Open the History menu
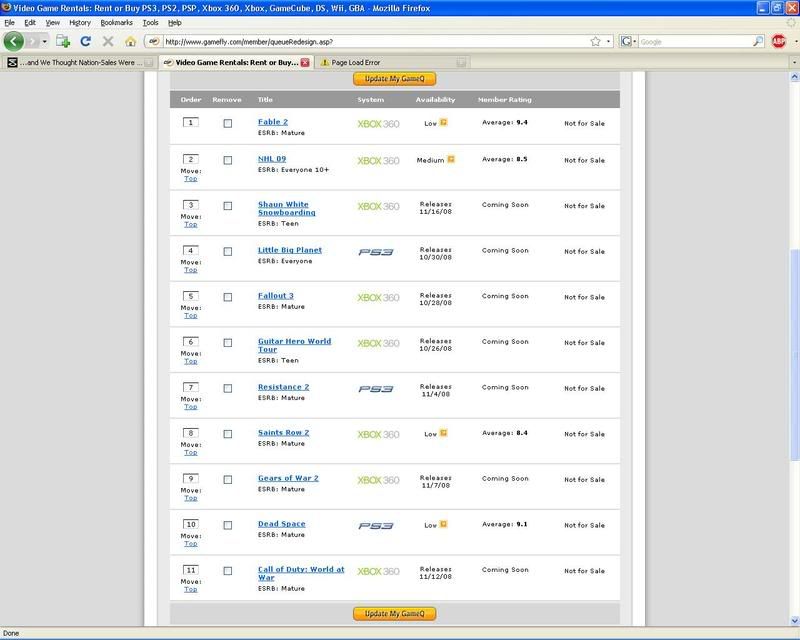Image resolution: width=800 pixels, height=640 pixels. [80, 22]
